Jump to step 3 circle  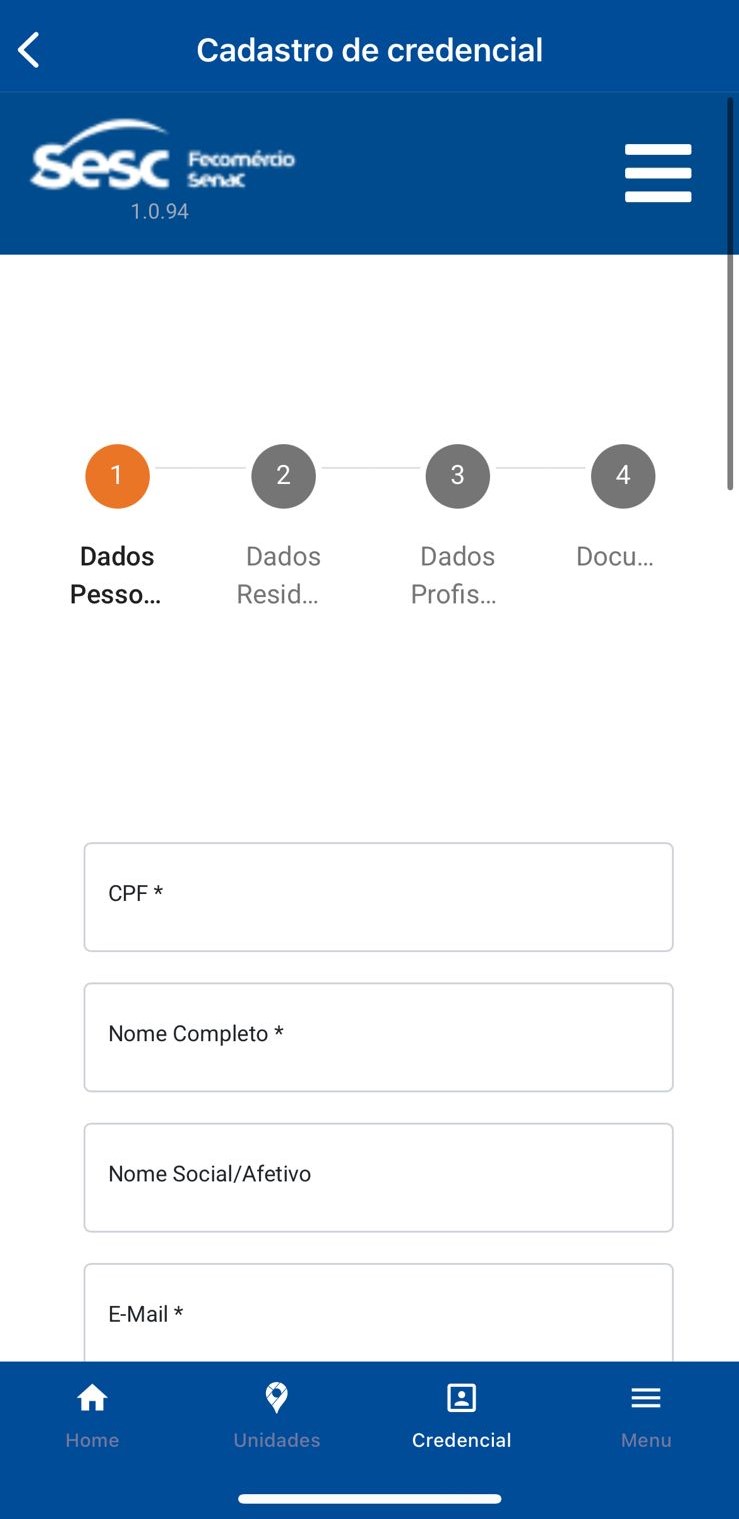tap(457, 476)
